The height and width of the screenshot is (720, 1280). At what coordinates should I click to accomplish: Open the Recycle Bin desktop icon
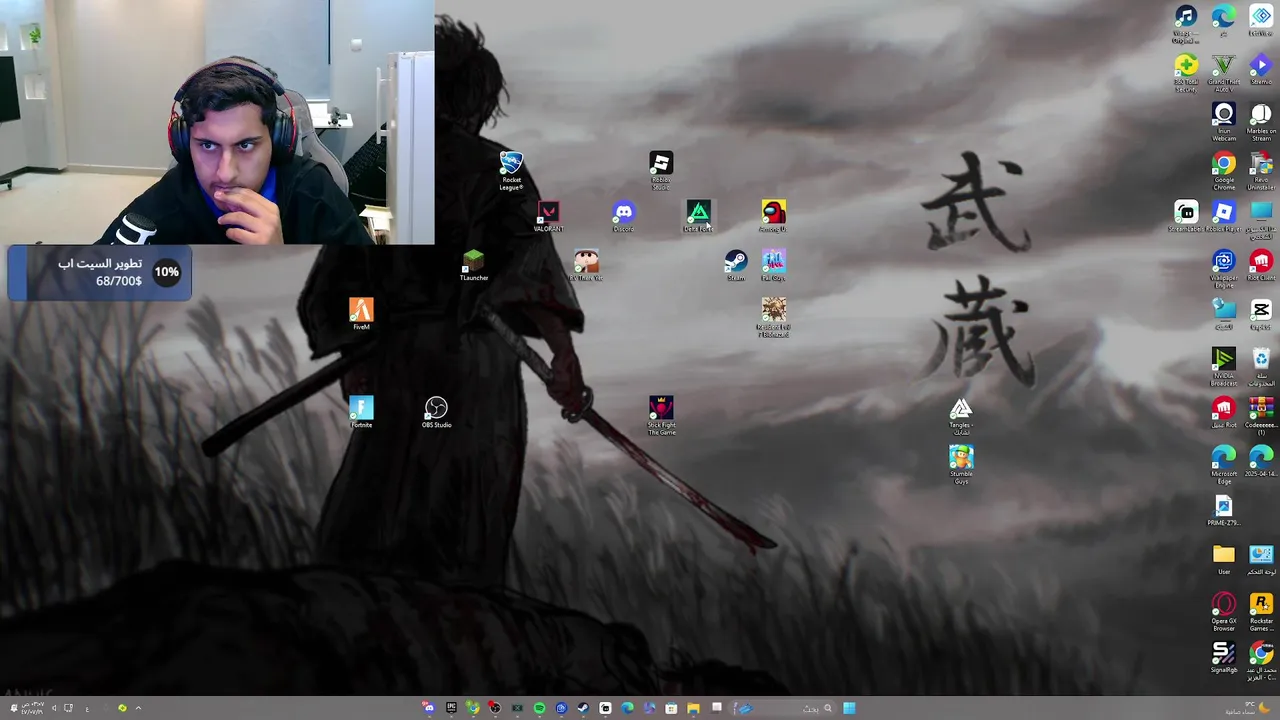coord(1261,367)
